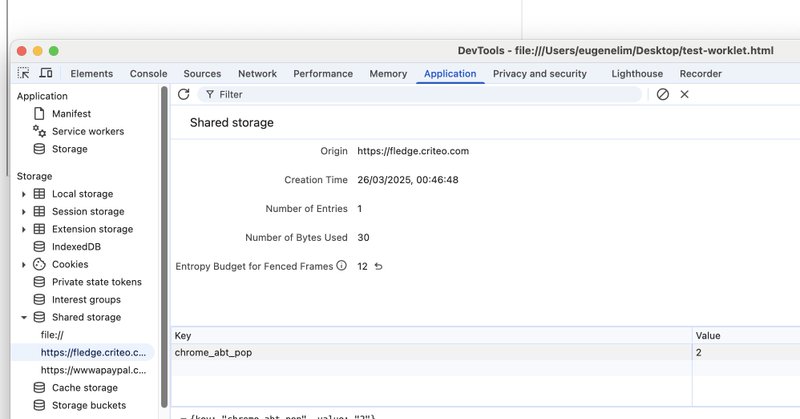Click the Entropy Budget value 12
This screenshot has width=800, height=419.
tap(362, 266)
